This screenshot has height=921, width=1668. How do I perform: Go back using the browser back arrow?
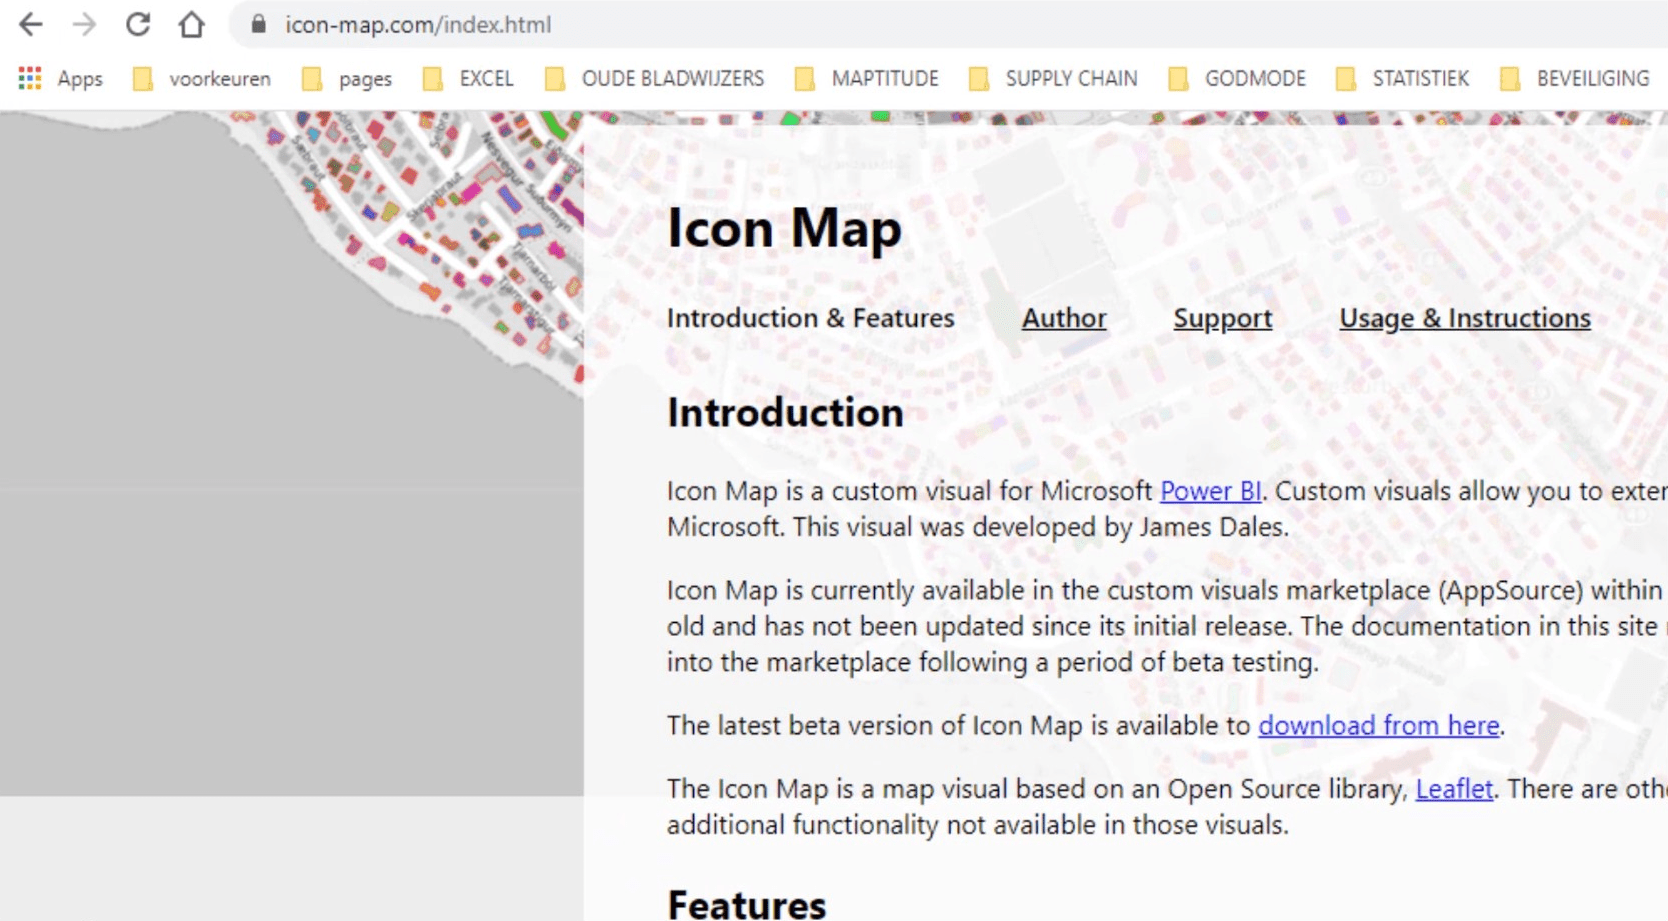31,24
